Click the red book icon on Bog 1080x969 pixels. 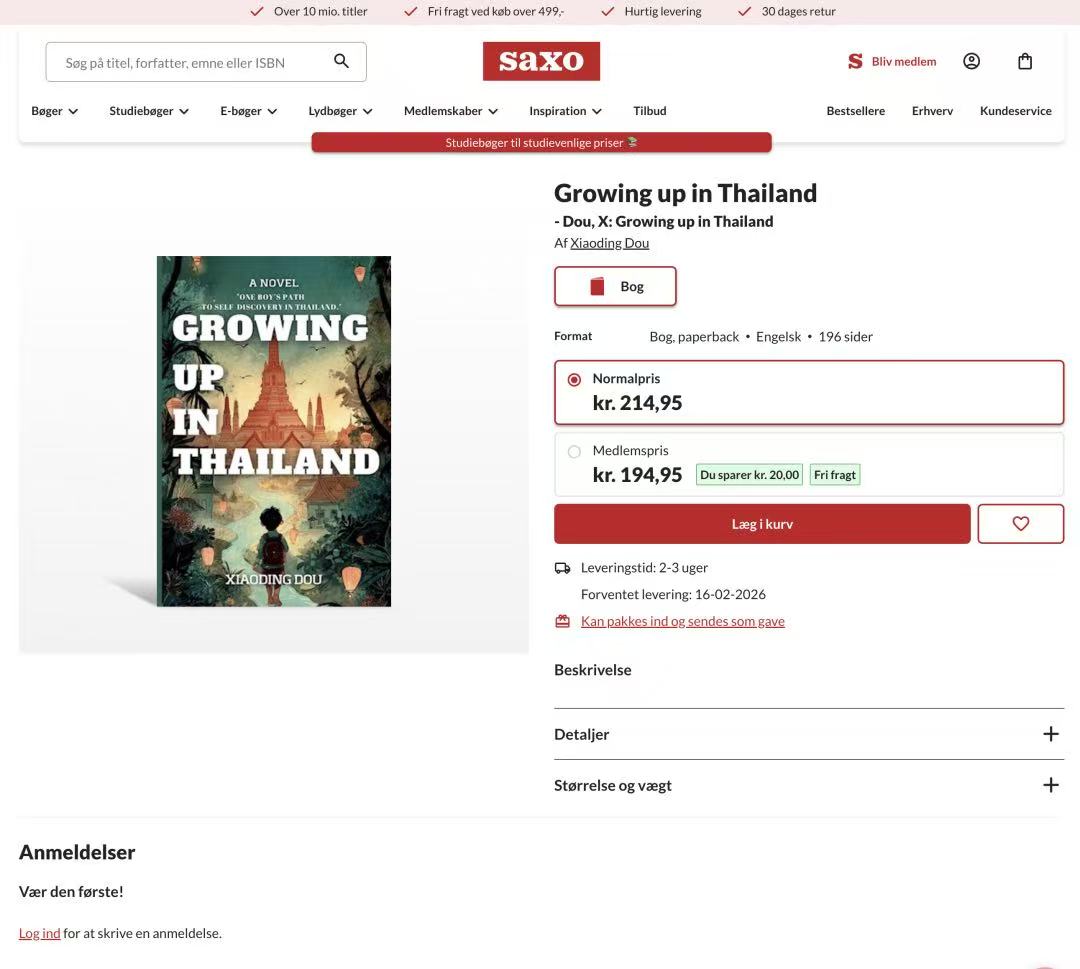click(598, 287)
